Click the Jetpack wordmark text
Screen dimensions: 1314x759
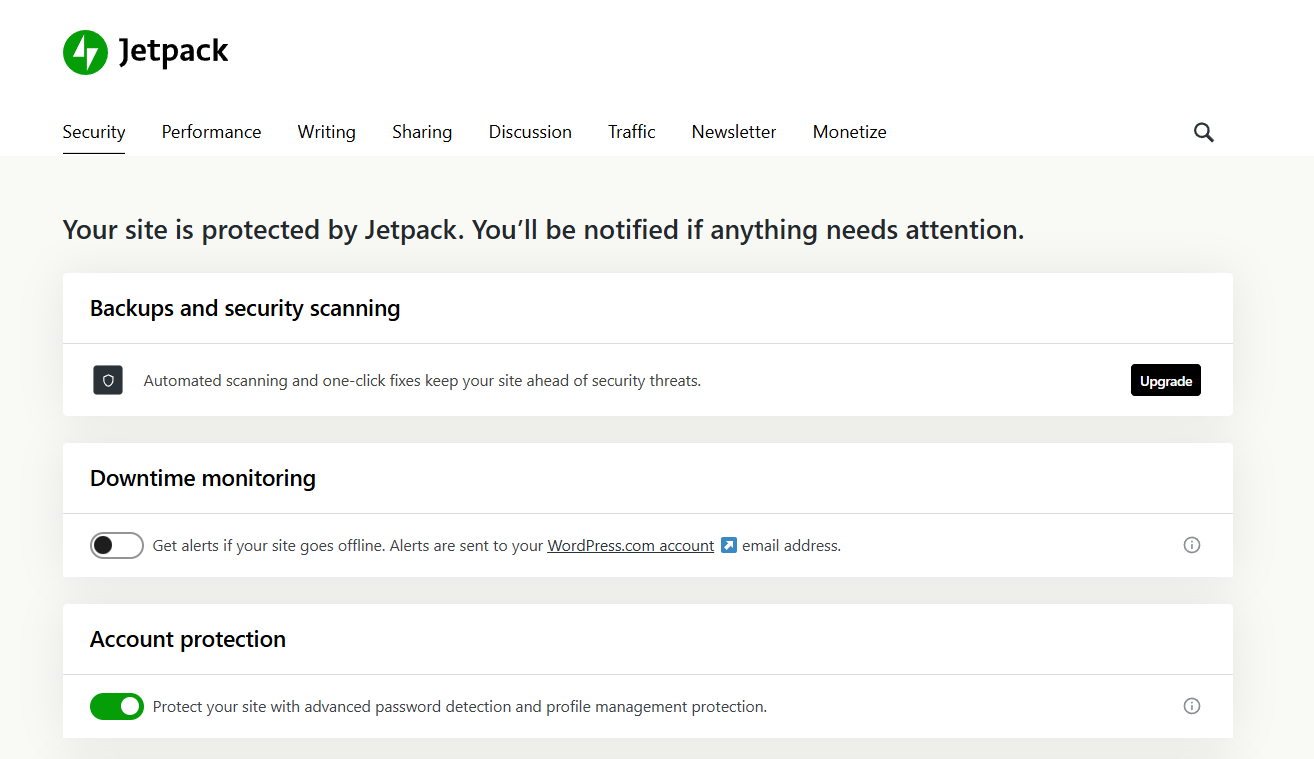click(174, 51)
